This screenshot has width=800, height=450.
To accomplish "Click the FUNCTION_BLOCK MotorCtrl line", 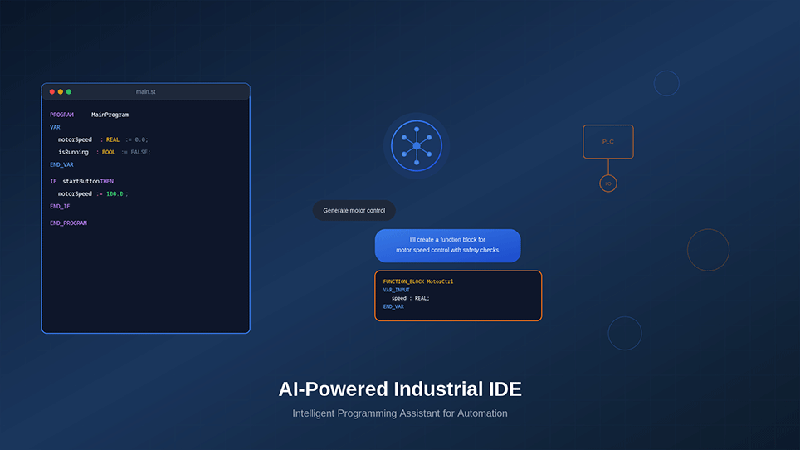I will pyautogui.click(x=418, y=281).
